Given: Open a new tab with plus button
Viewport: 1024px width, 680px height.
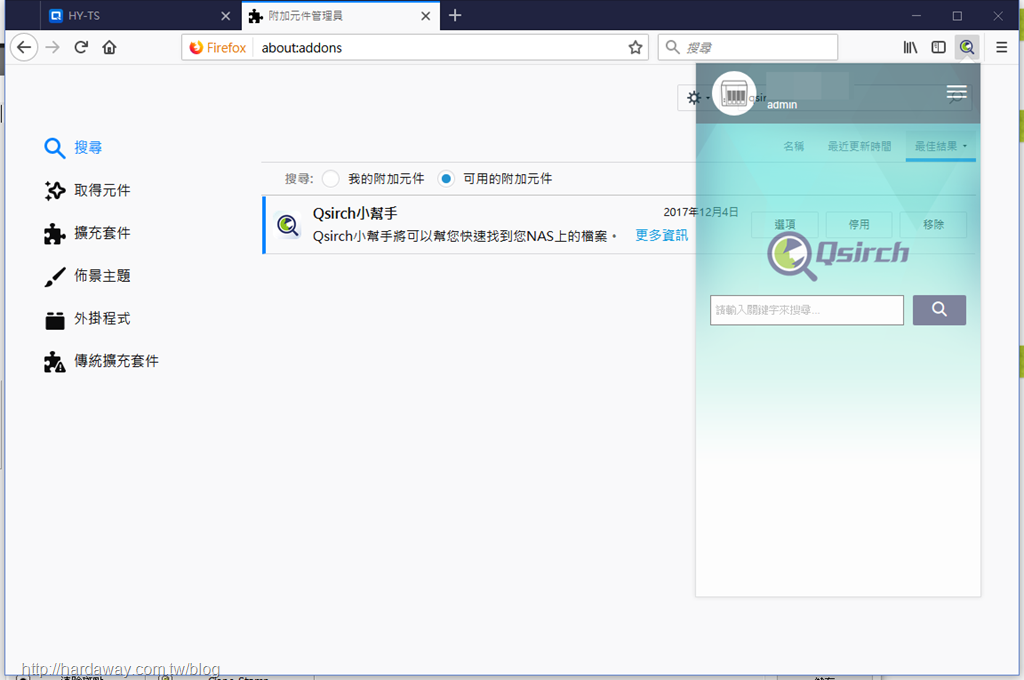Looking at the screenshot, I should click(x=455, y=16).
